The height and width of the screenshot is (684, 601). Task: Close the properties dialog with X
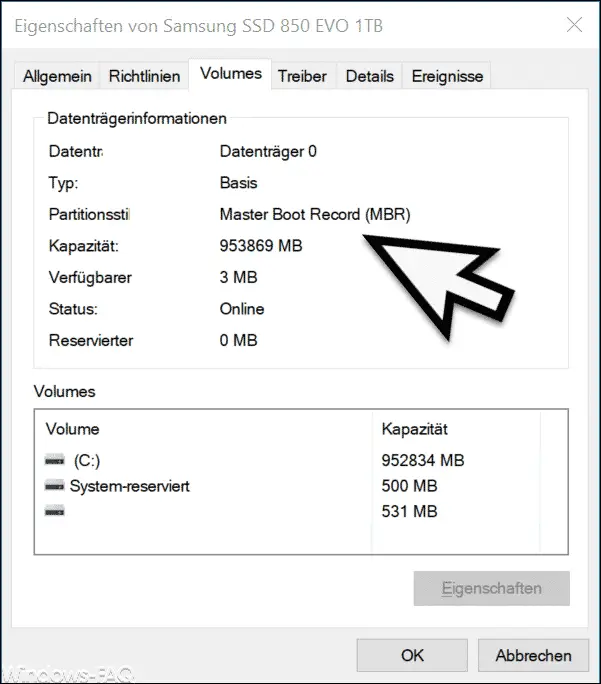574,25
